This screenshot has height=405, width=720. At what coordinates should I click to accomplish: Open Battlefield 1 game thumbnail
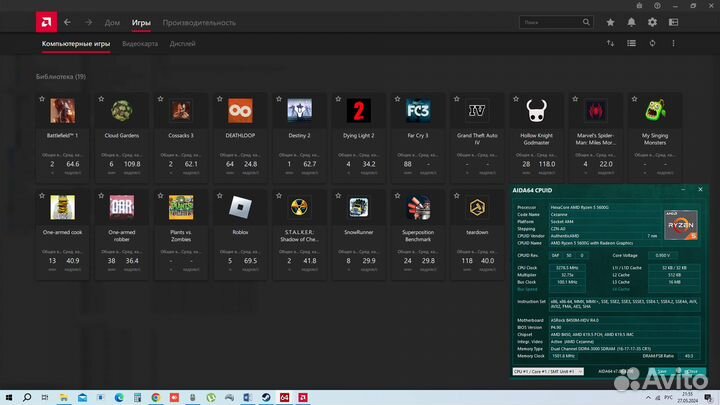tap(62, 110)
